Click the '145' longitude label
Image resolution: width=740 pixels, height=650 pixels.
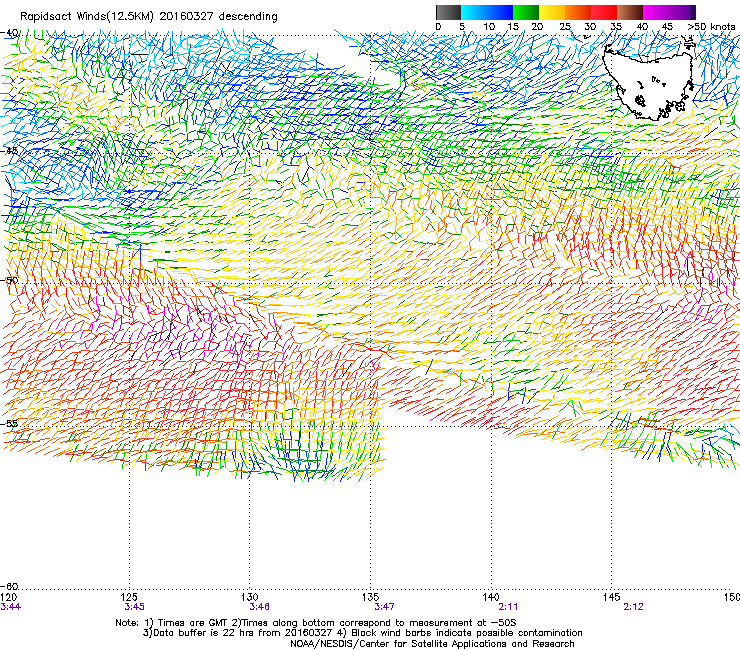tap(612, 597)
